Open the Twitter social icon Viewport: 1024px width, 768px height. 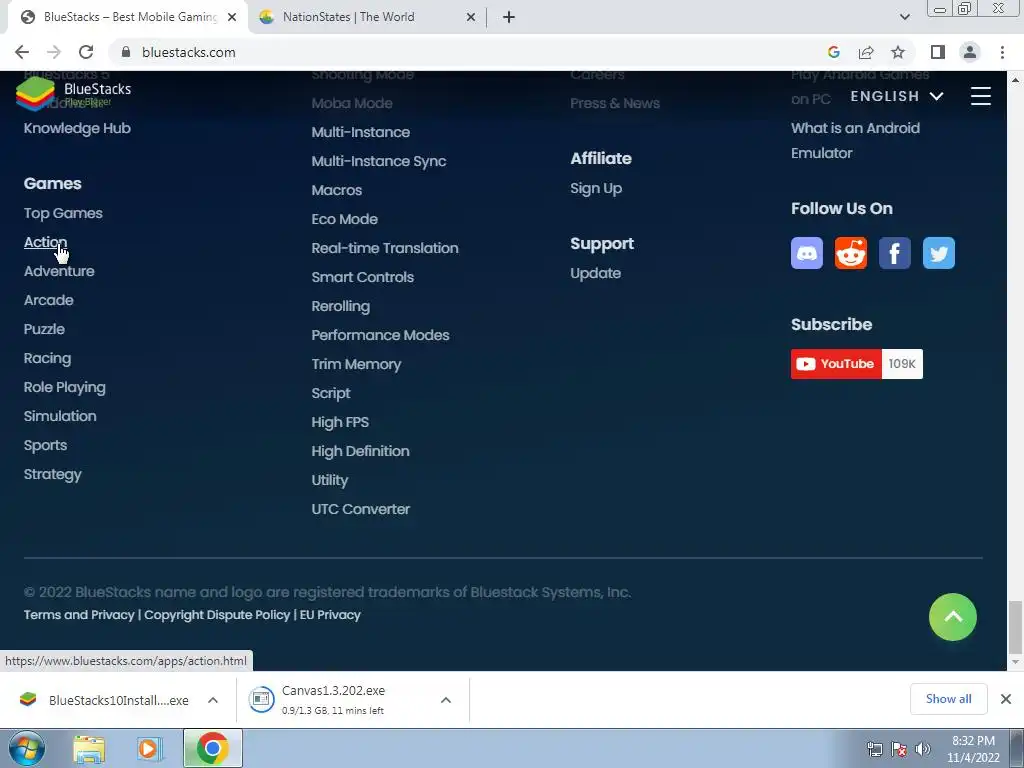pos(938,253)
